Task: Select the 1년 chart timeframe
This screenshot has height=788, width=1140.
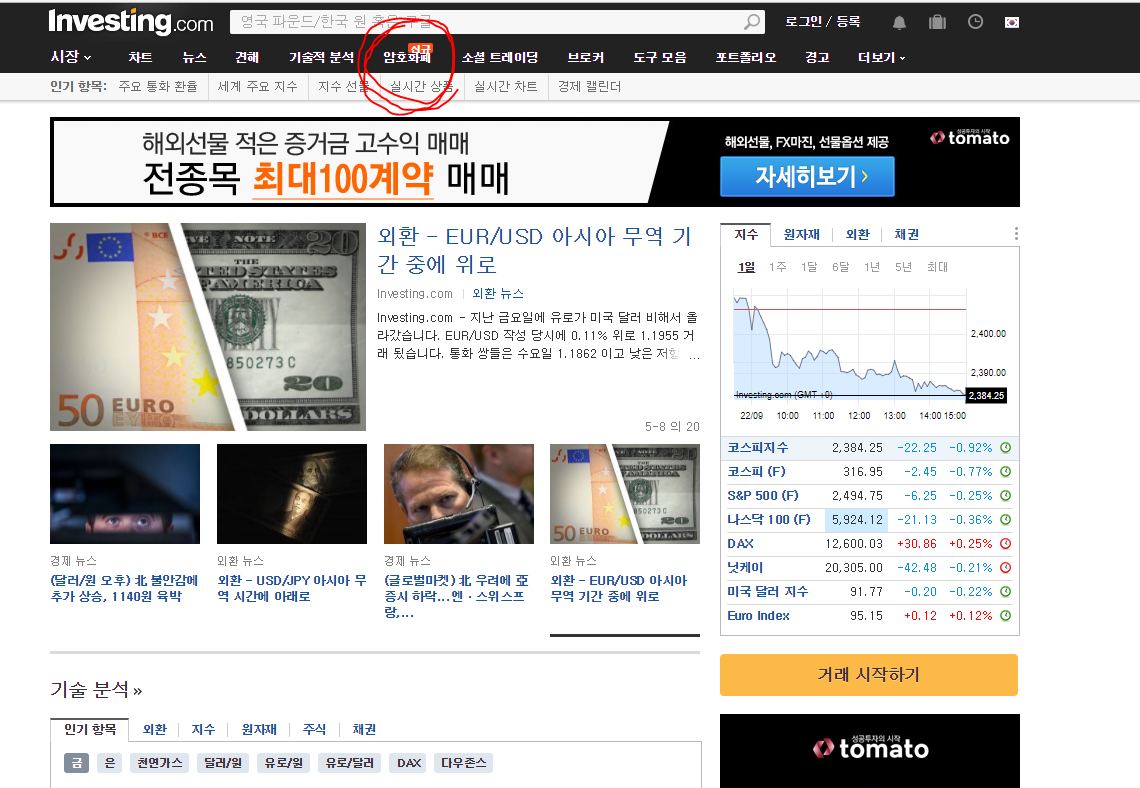Action: coord(872,267)
